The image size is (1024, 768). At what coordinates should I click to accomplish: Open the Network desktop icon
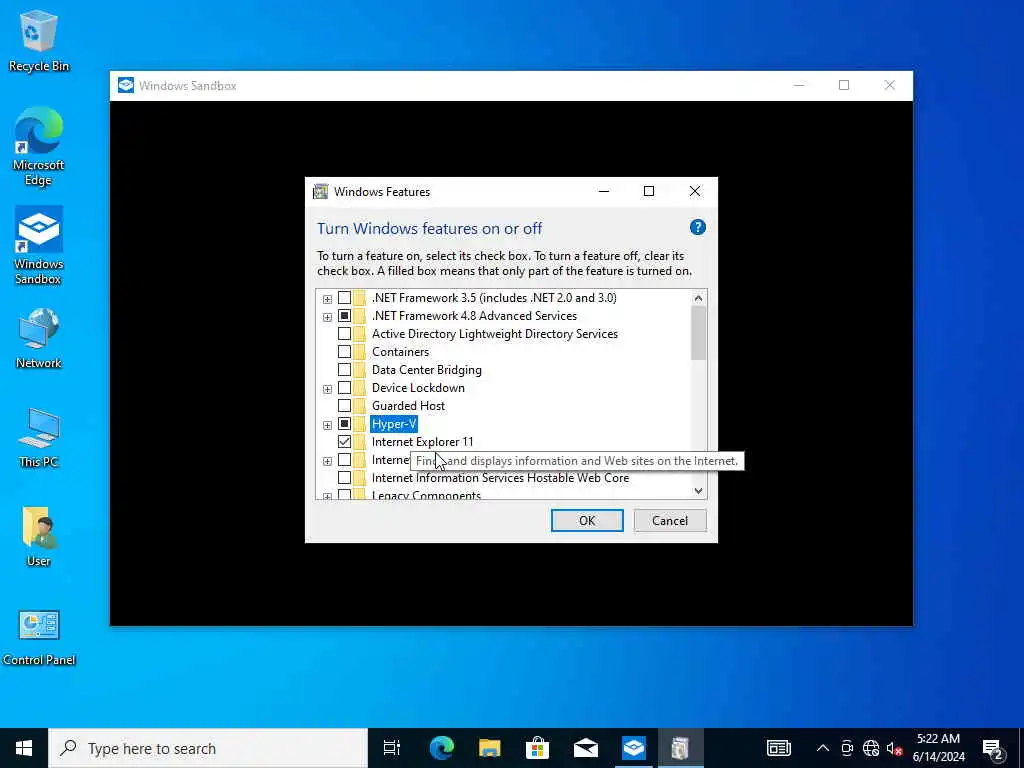[39, 338]
